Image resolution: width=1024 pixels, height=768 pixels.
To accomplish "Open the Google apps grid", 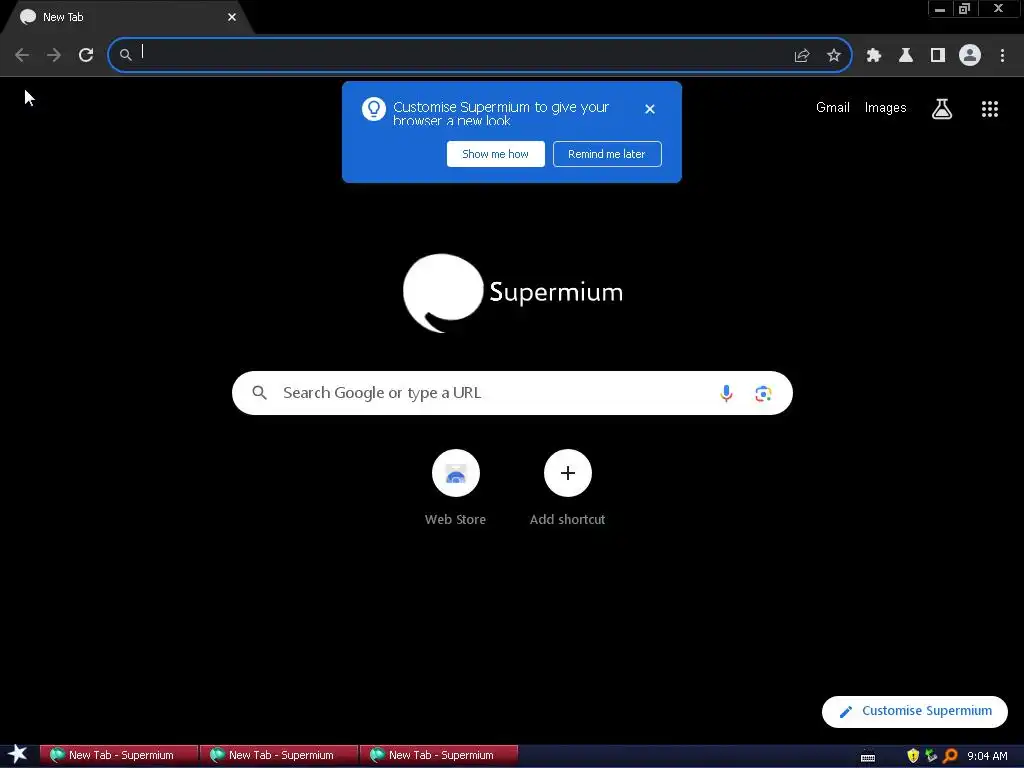I will tap(990, 109).
